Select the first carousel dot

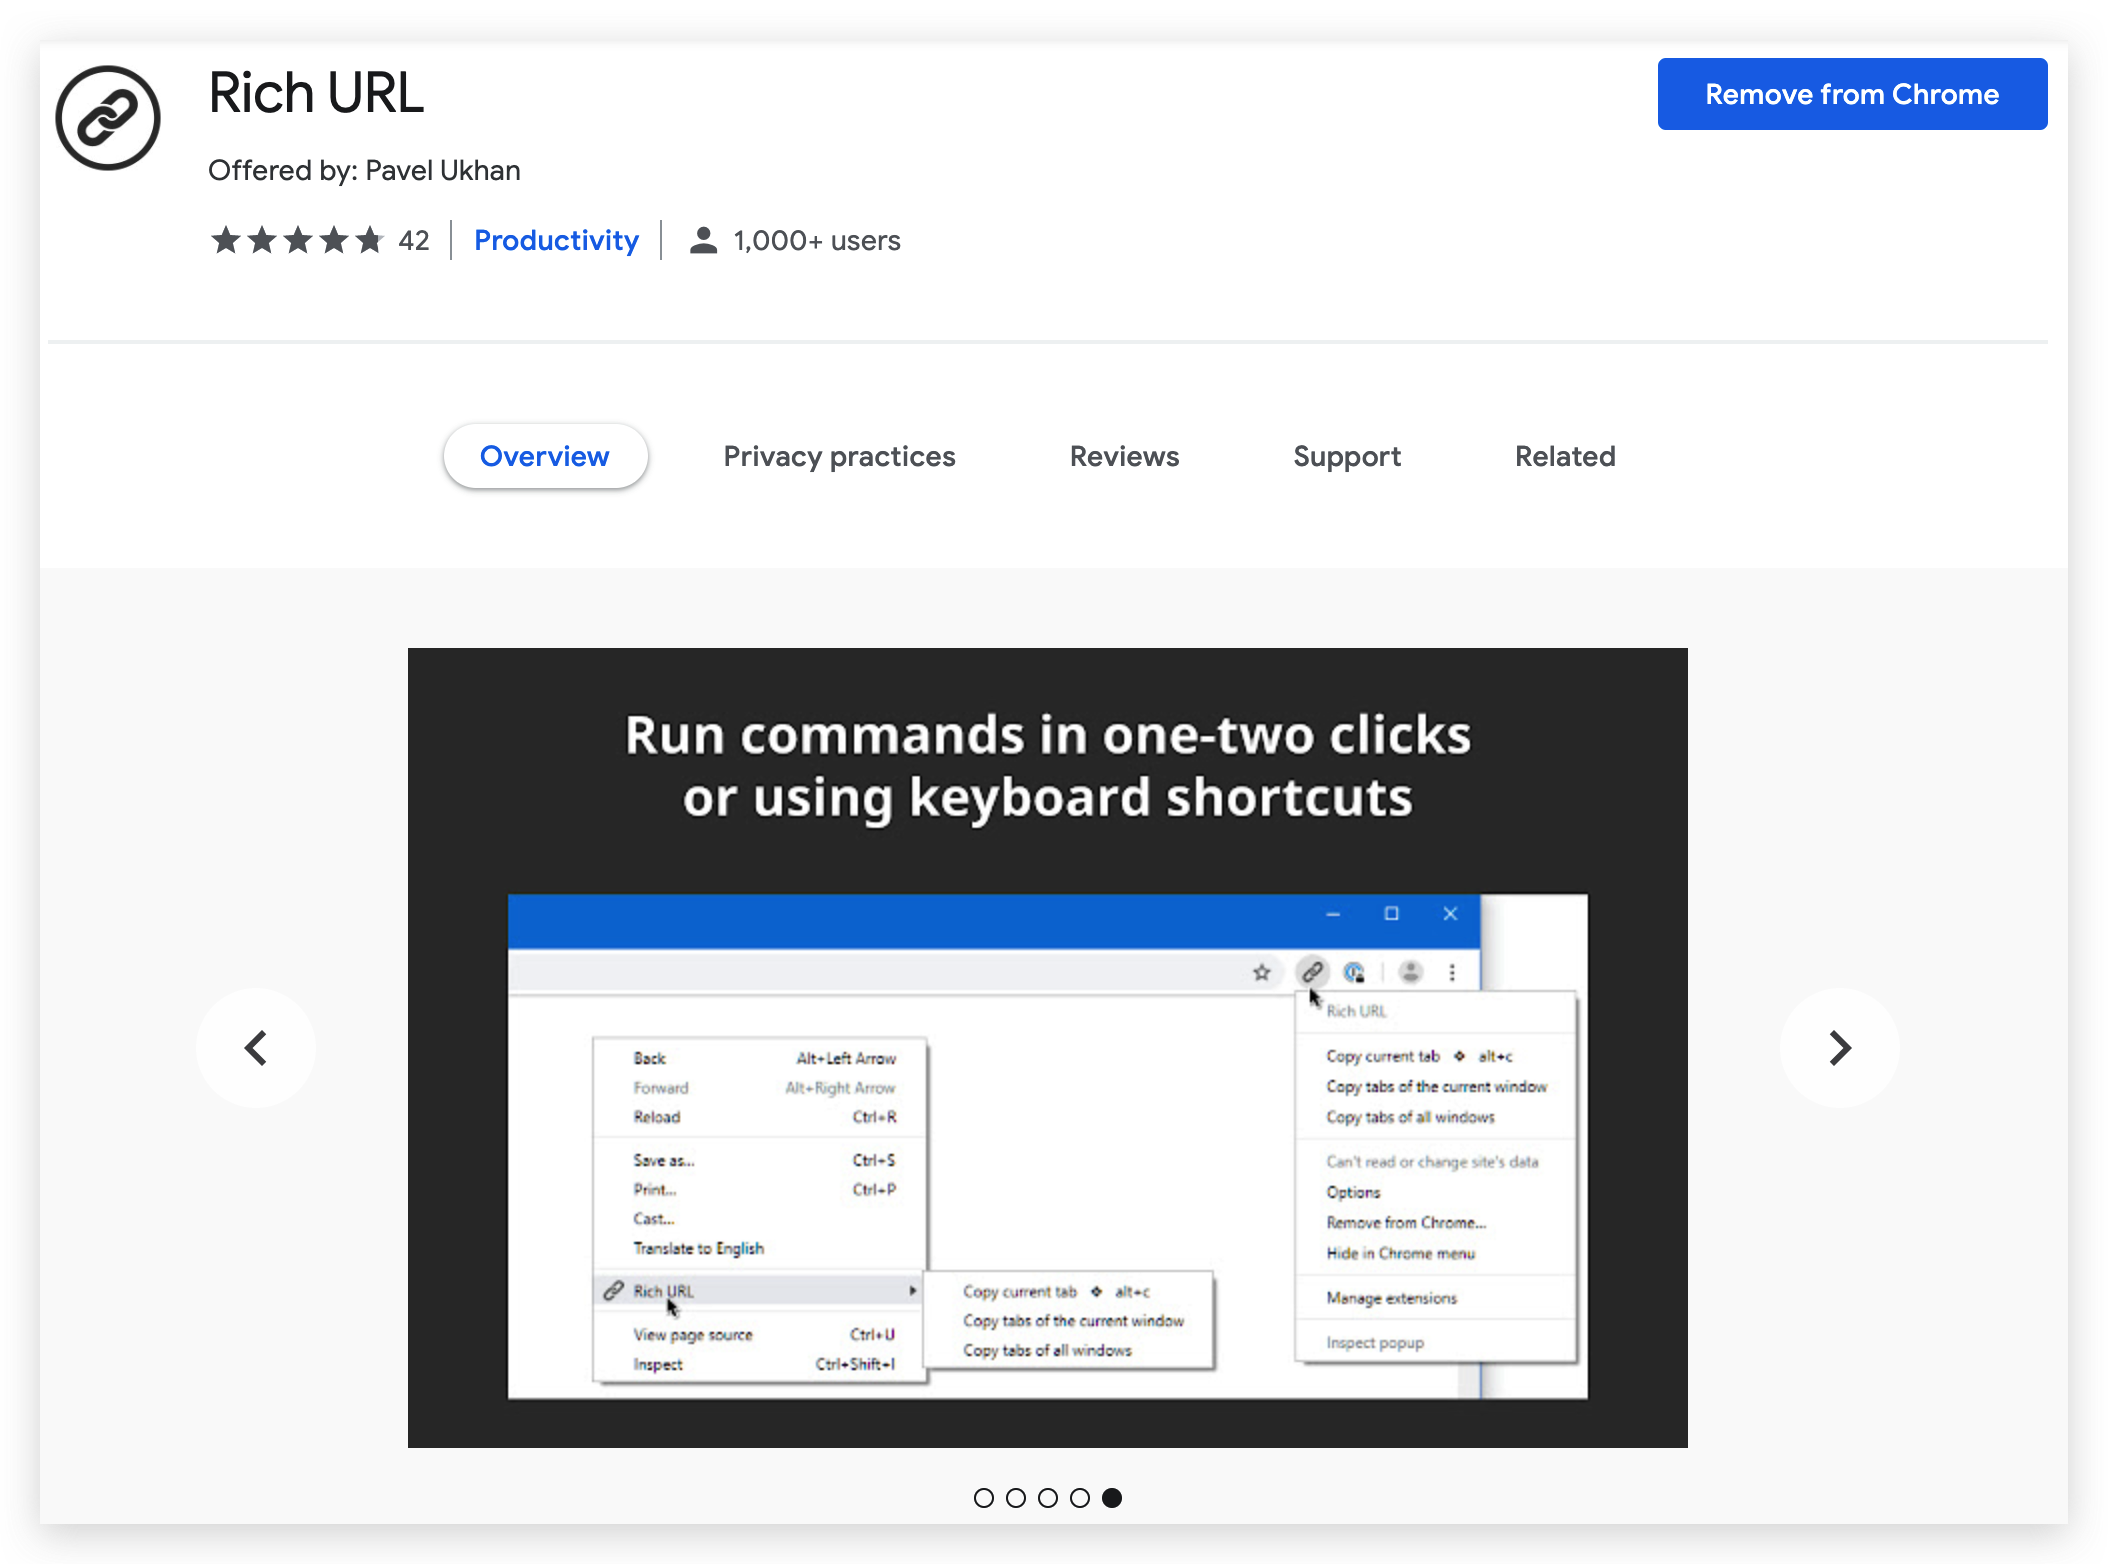point(984,1498)
